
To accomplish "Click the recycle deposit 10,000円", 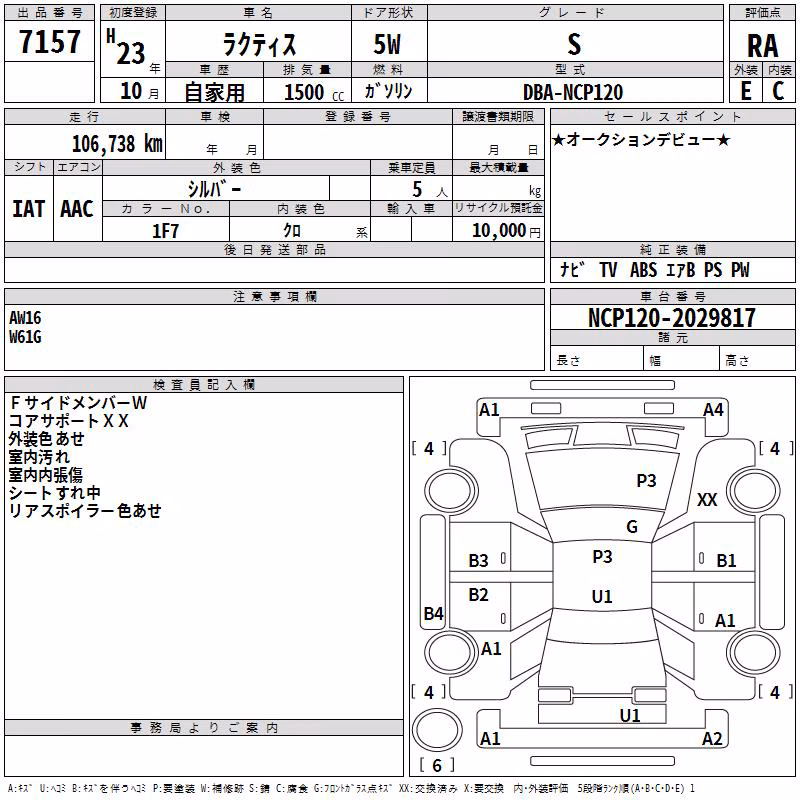I will click(x=506, y=231).
